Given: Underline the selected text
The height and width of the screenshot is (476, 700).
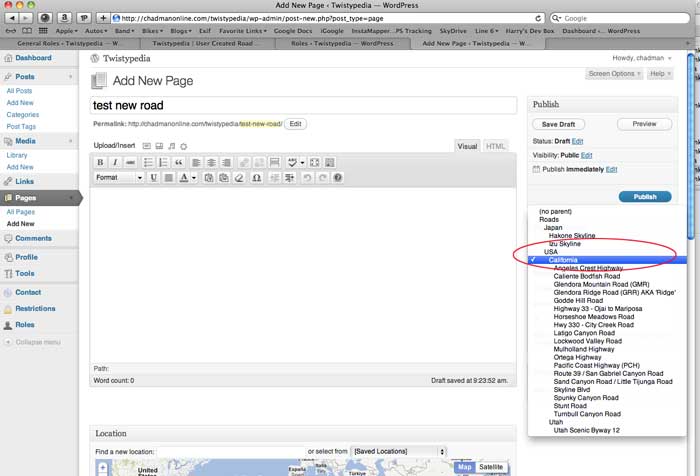Looking at the screenshot, I should coord(154,178).
